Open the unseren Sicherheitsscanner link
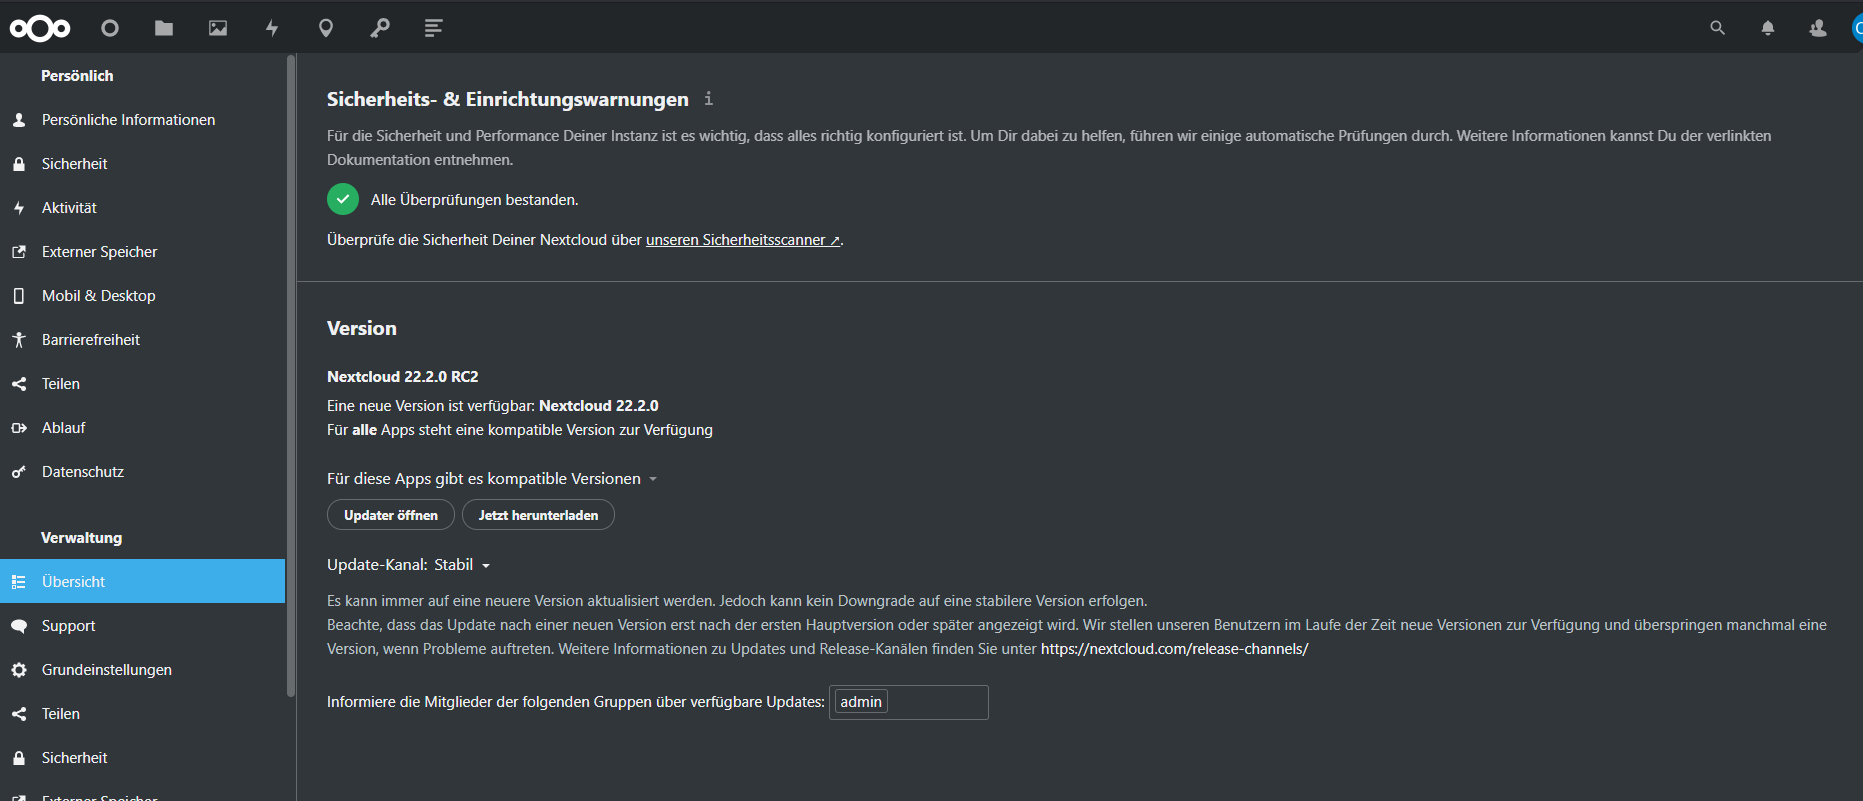Viewport: 1863px width, 801px height. tap(743, 240)
